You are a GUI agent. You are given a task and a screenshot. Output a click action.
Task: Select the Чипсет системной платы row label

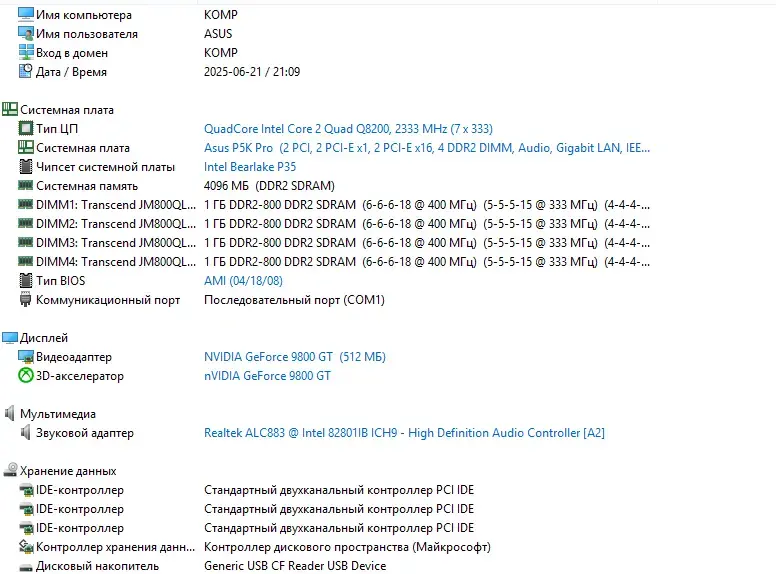[105, 167]
